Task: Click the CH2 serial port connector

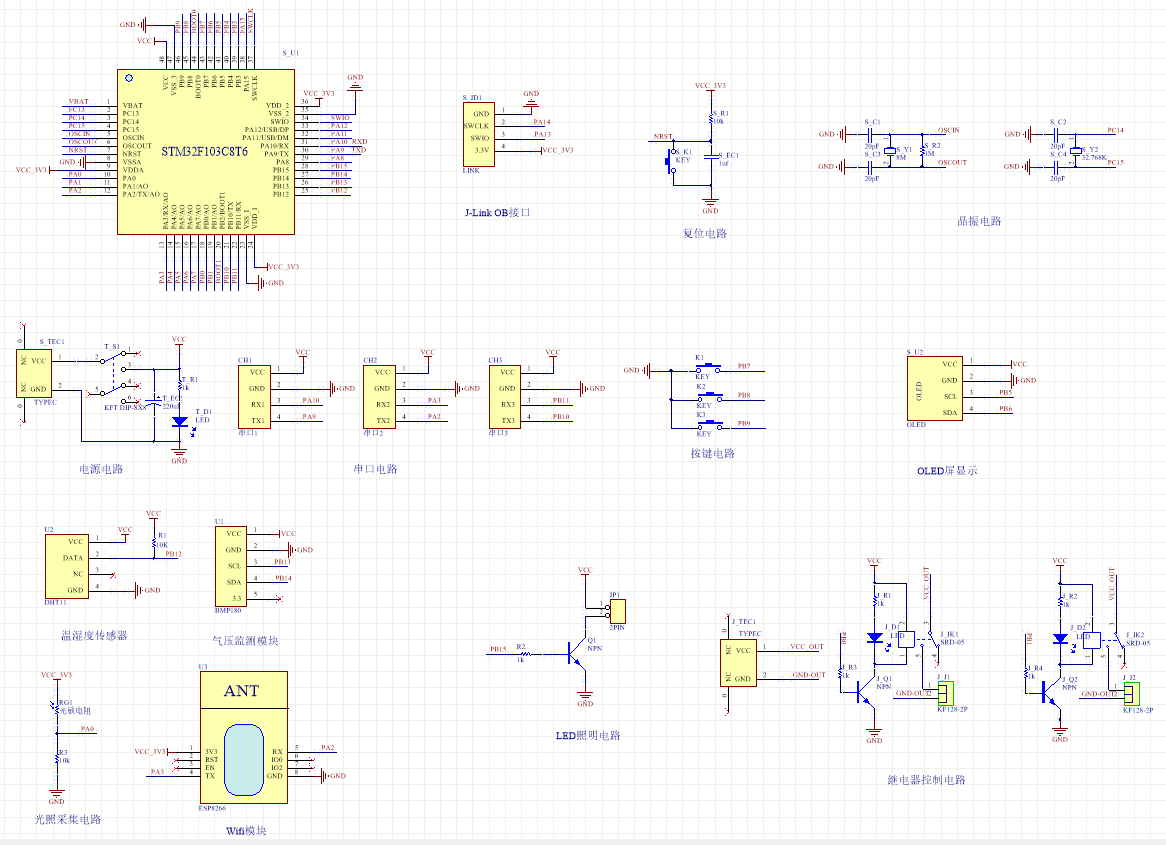Action: coord(379,396)
